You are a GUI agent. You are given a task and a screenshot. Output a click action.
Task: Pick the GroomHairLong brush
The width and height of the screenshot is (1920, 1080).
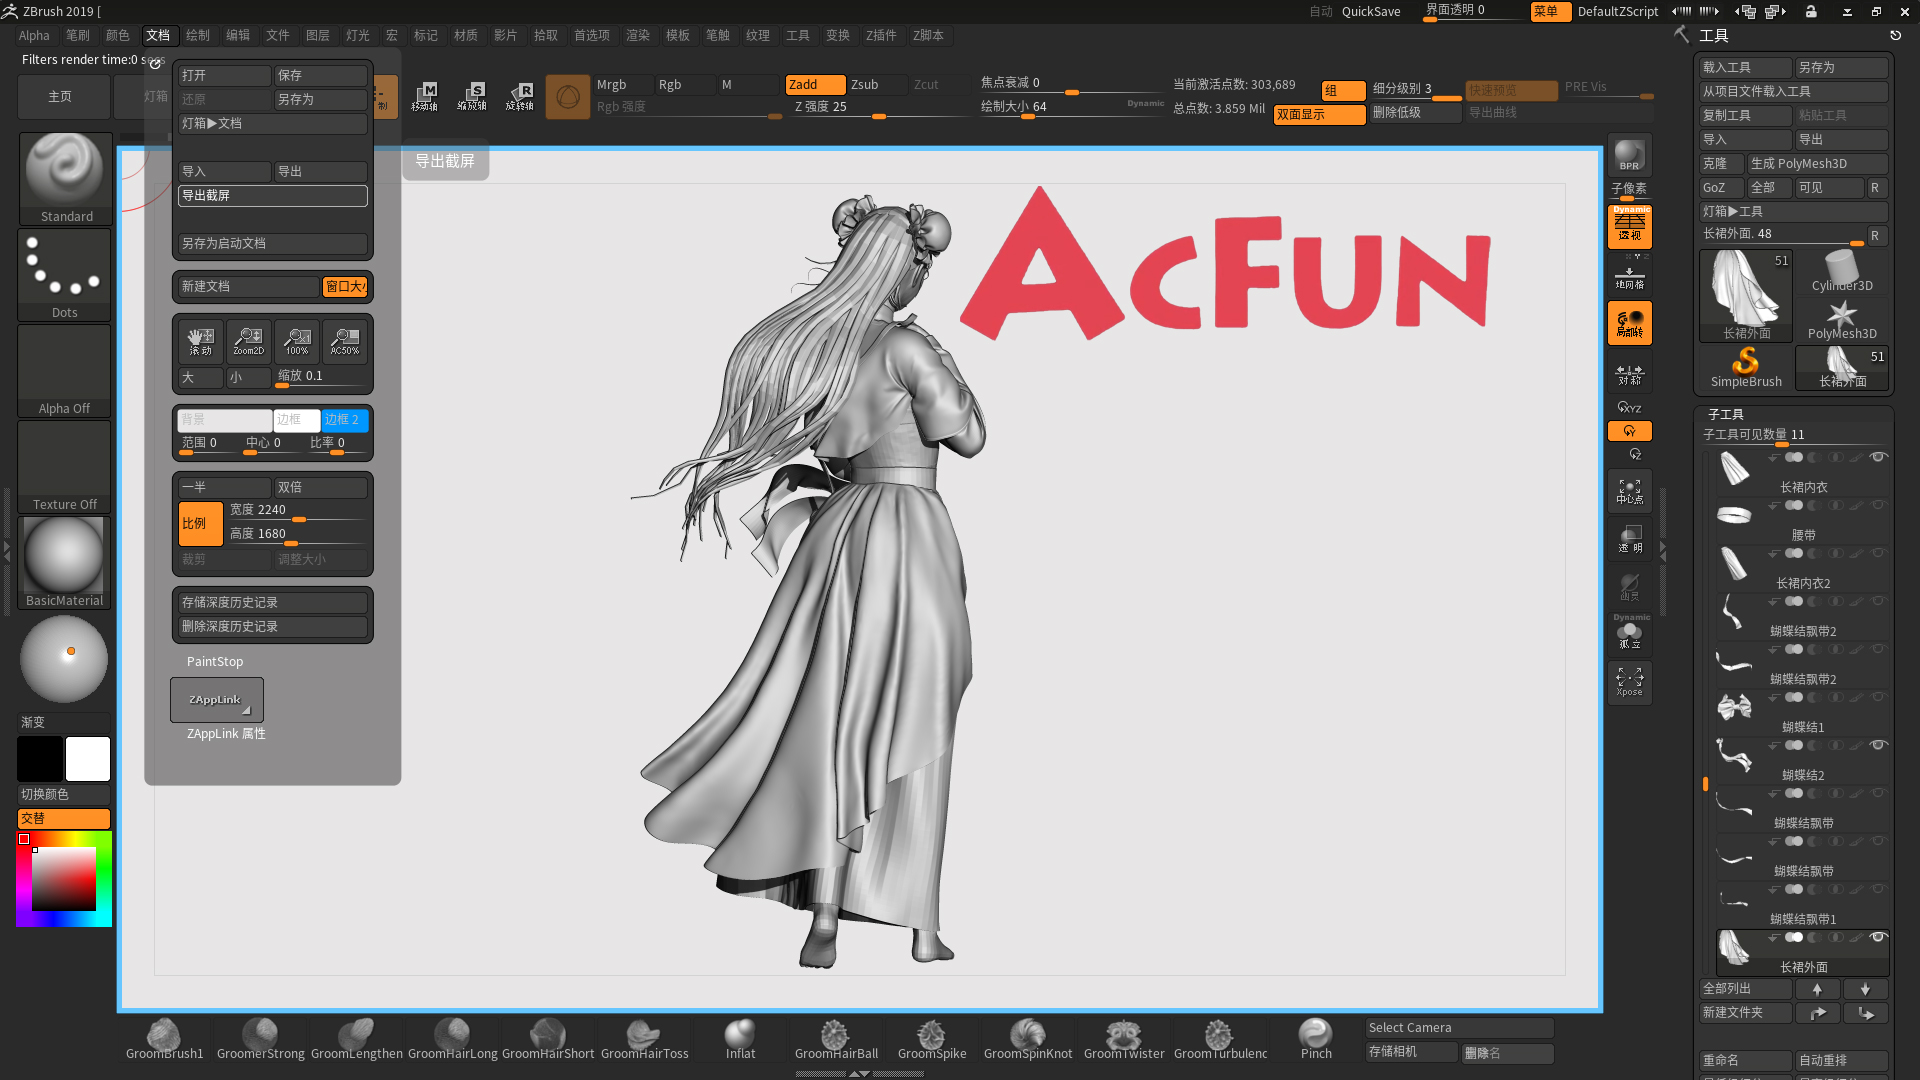pyautogui.click(x=452, y=1039)
